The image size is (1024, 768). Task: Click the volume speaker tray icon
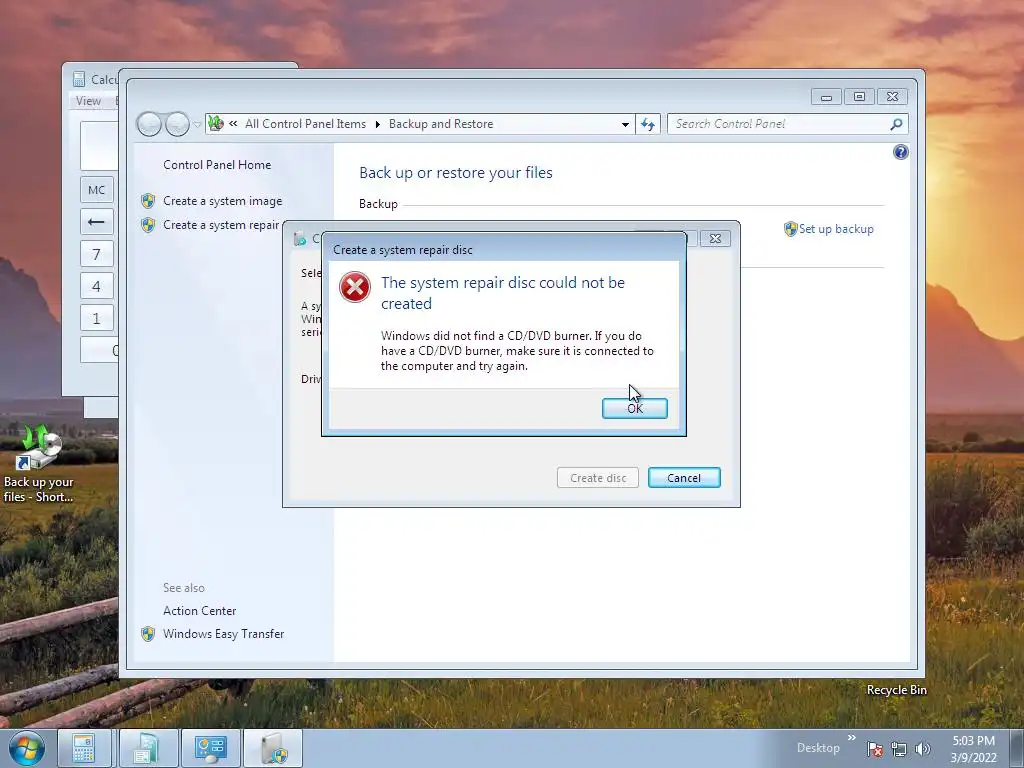click(922, 749)
